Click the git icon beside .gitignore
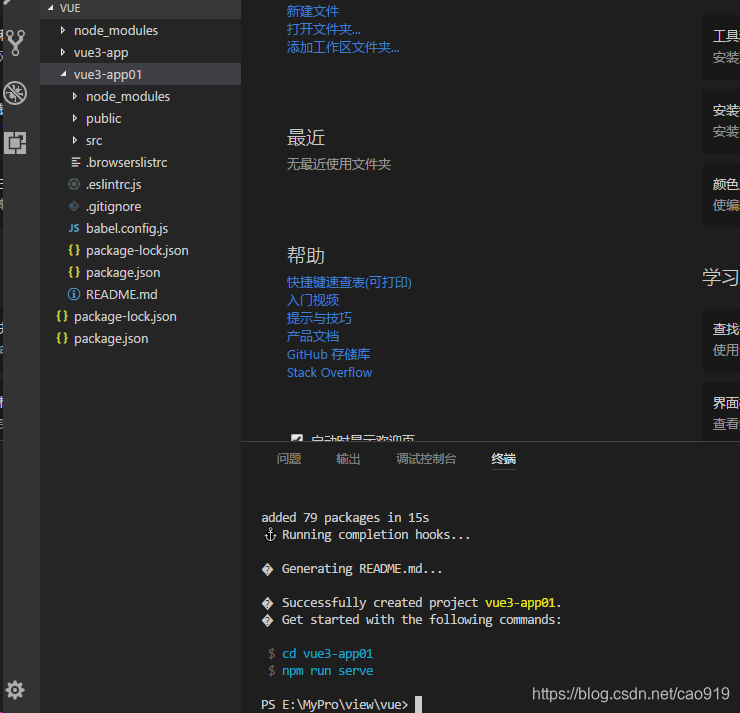 coord(74,206)
